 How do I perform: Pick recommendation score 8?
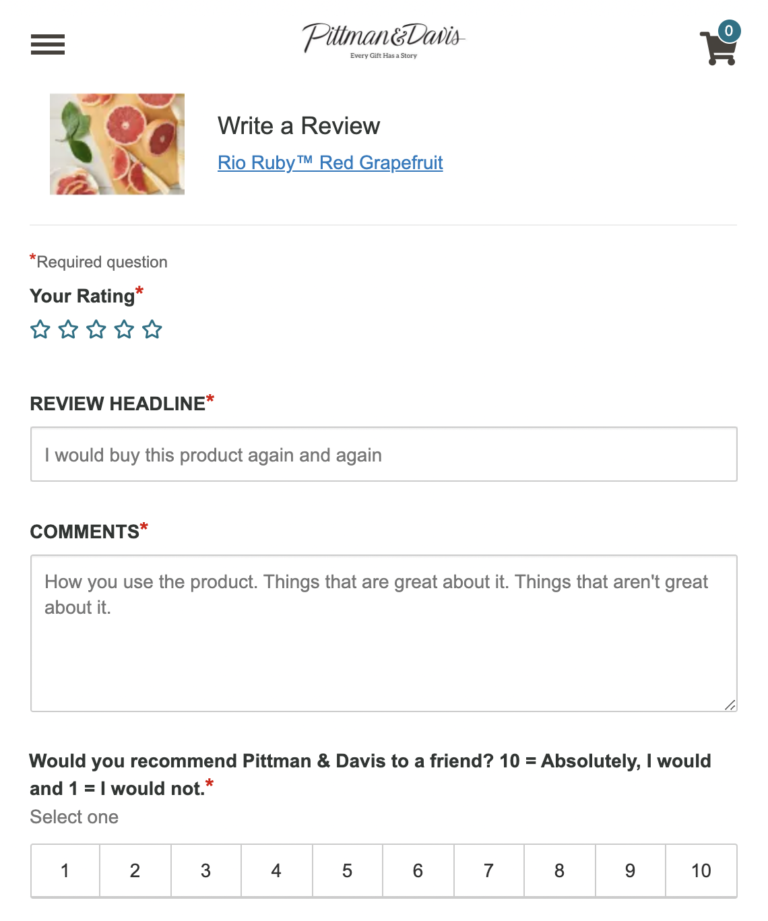[559, 870]
